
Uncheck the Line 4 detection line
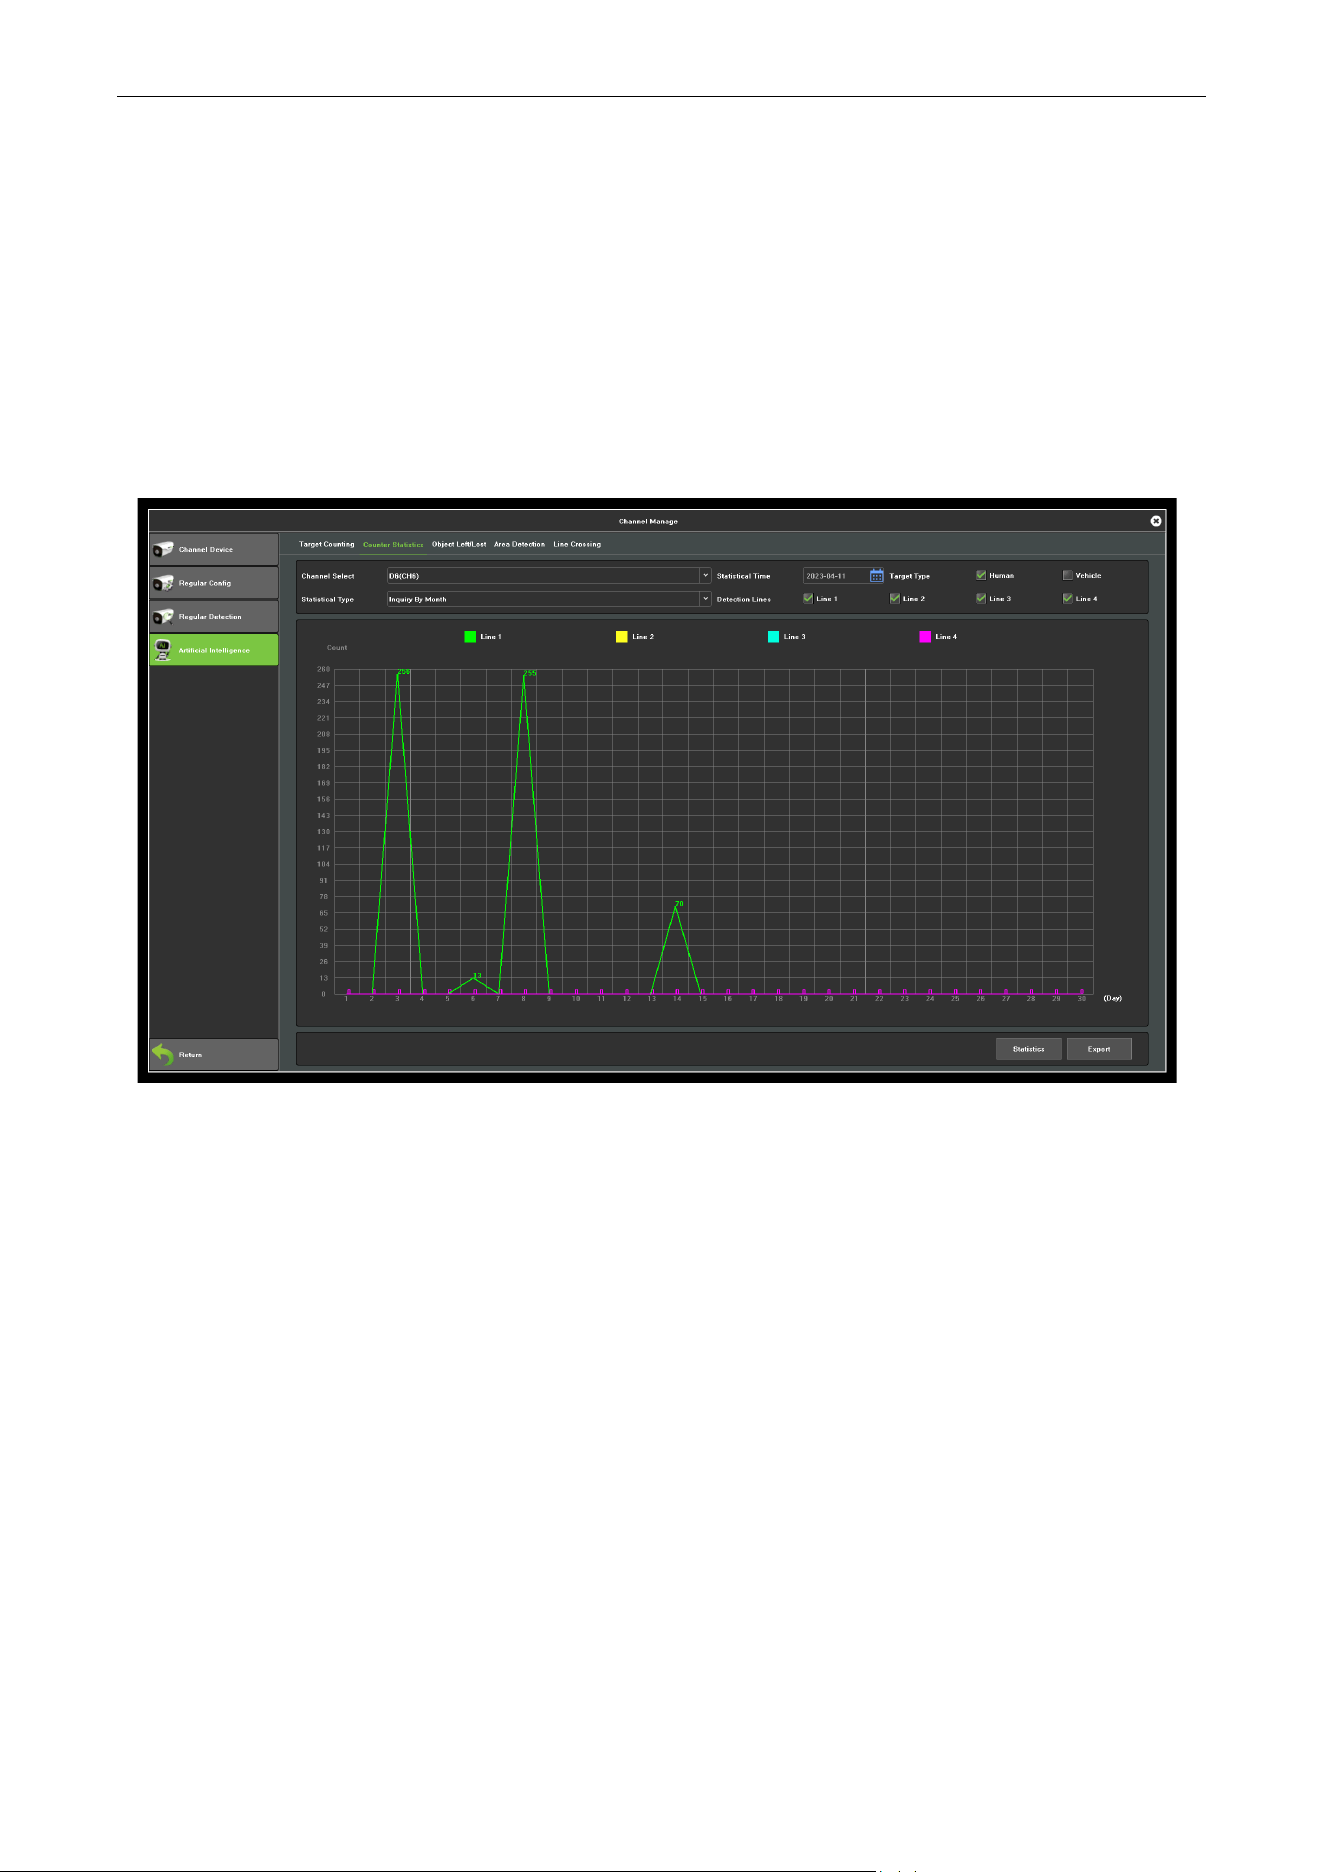[1067, 598]
